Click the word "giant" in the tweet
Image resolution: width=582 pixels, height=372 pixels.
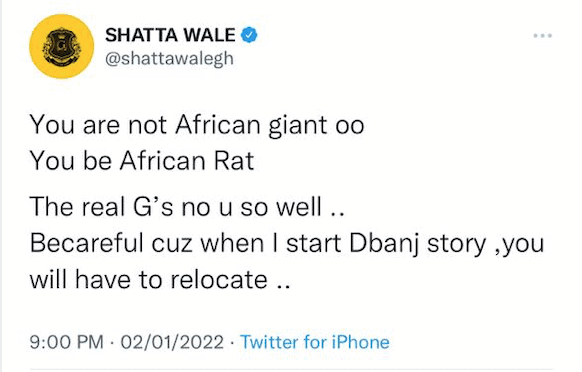point(298,126)
